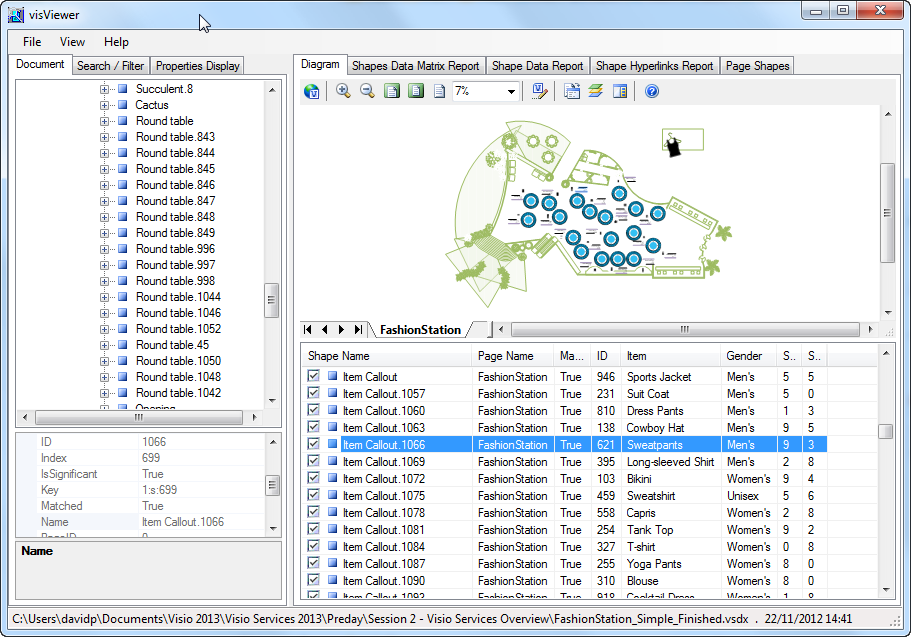The width and height of the screenshot is (911, 637).
Task: Switch to the Shape Data Report tab
Action: 538,65
